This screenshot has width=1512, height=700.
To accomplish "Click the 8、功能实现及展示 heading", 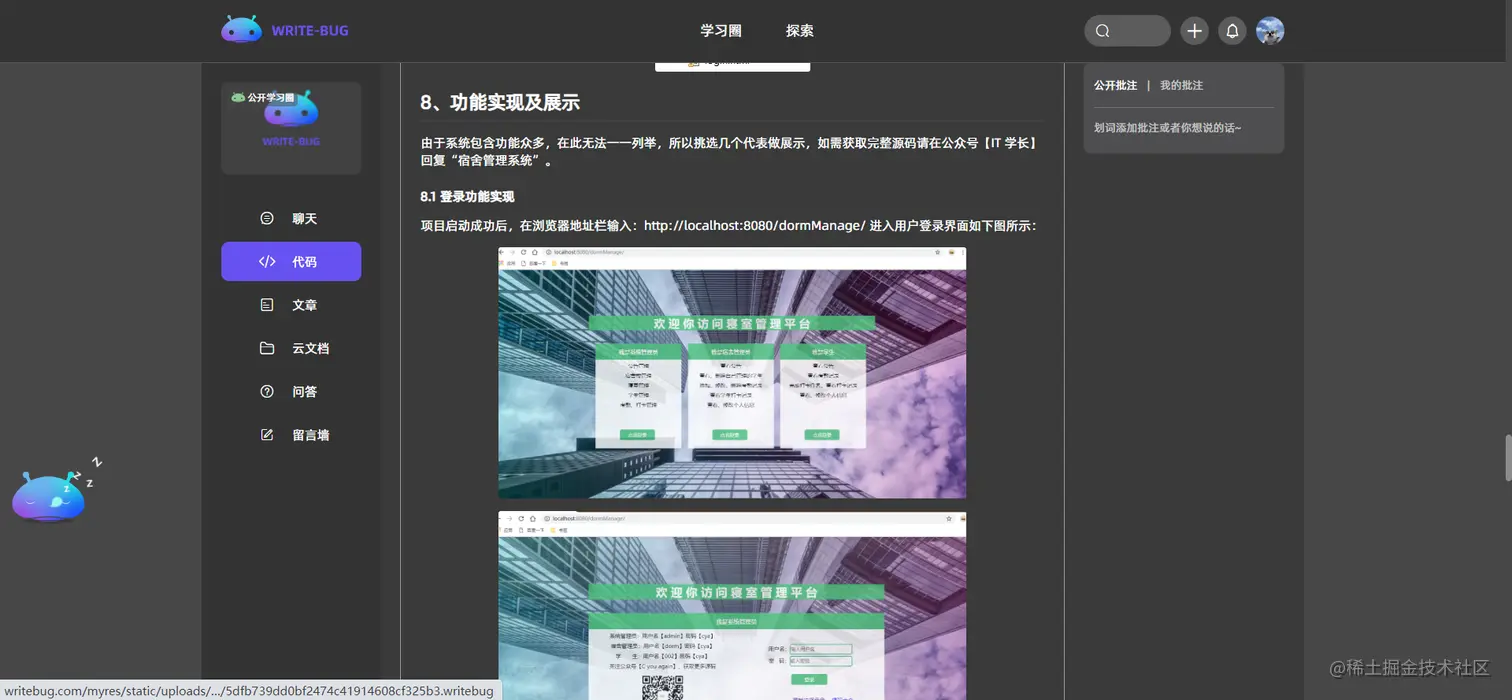I will [500, 103].
